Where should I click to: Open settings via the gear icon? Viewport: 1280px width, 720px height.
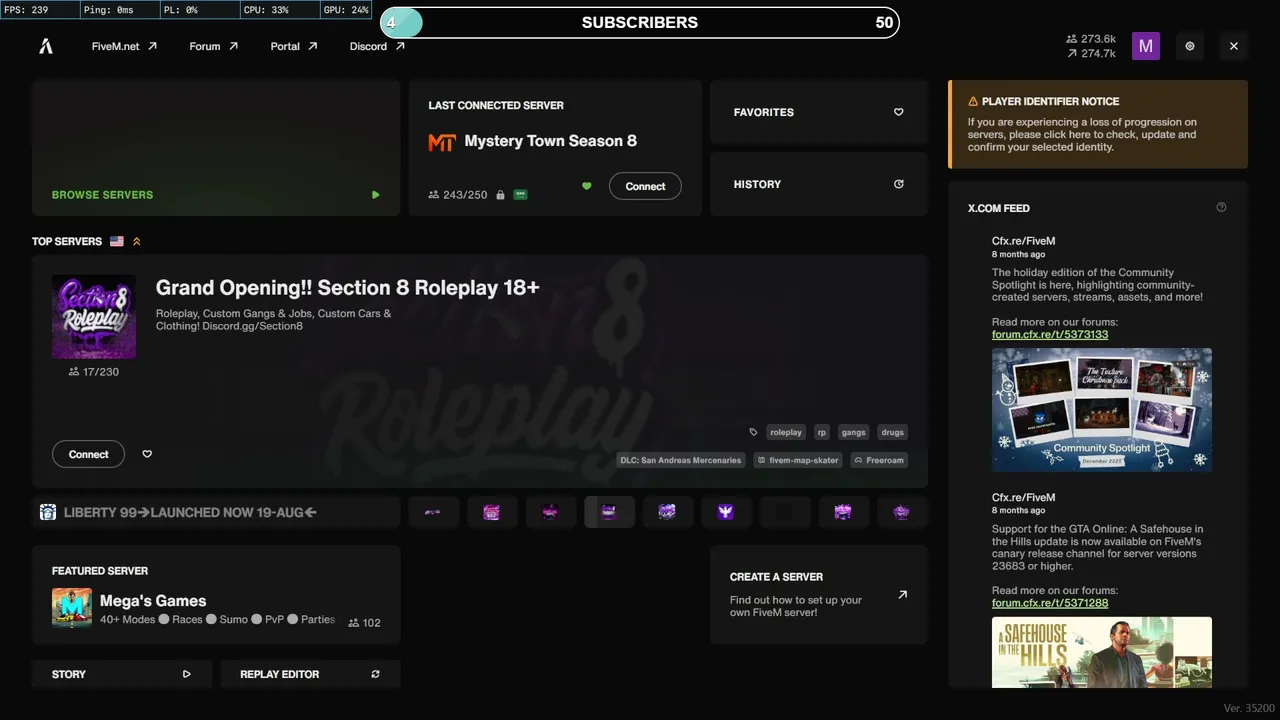click(1190, 46)
